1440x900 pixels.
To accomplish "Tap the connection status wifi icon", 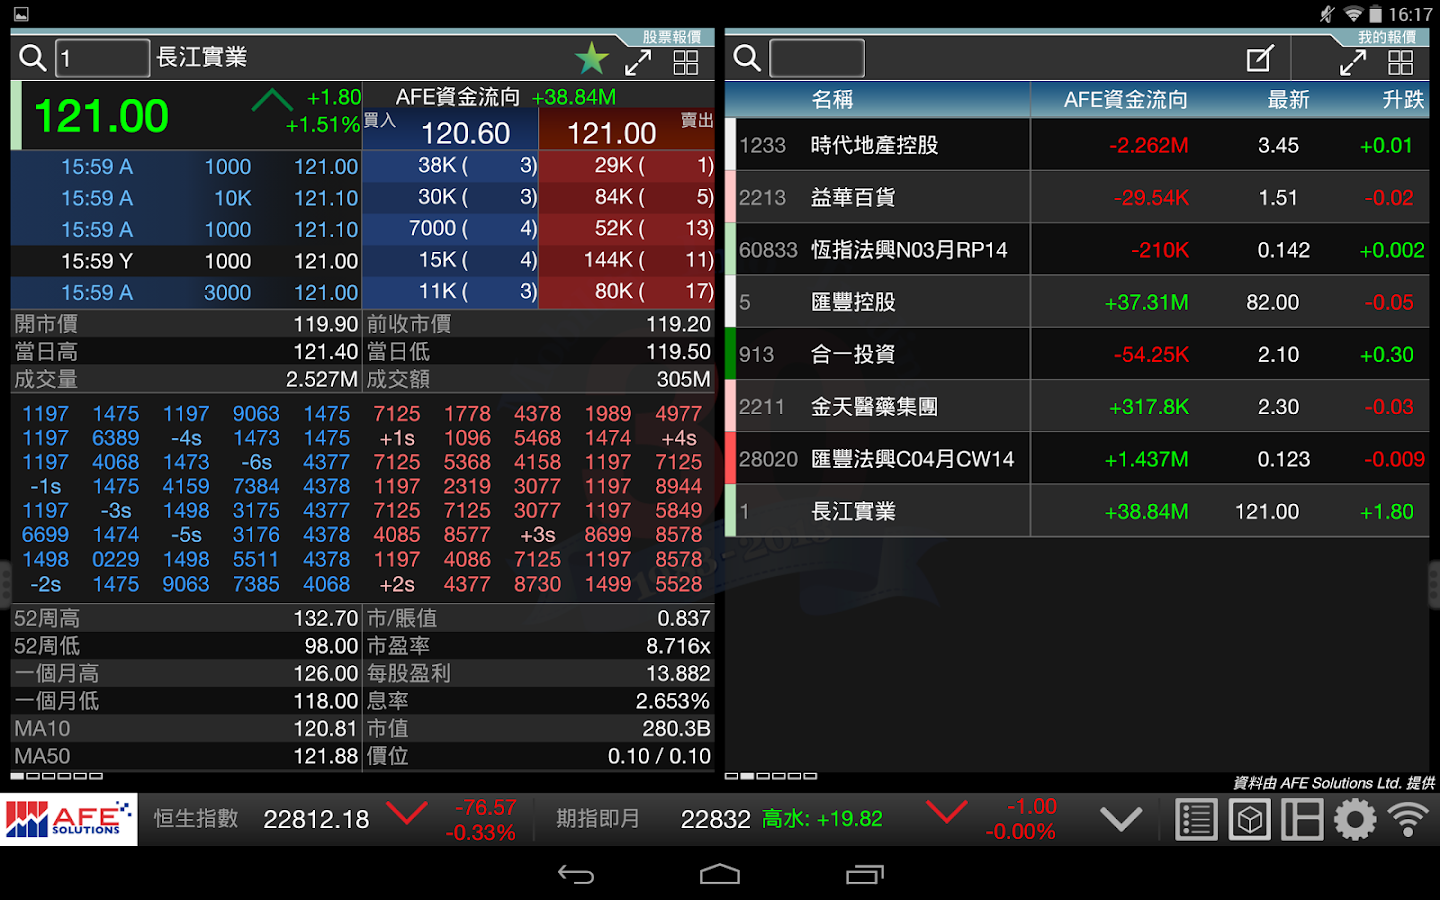I will click(x=1409, y=818).
